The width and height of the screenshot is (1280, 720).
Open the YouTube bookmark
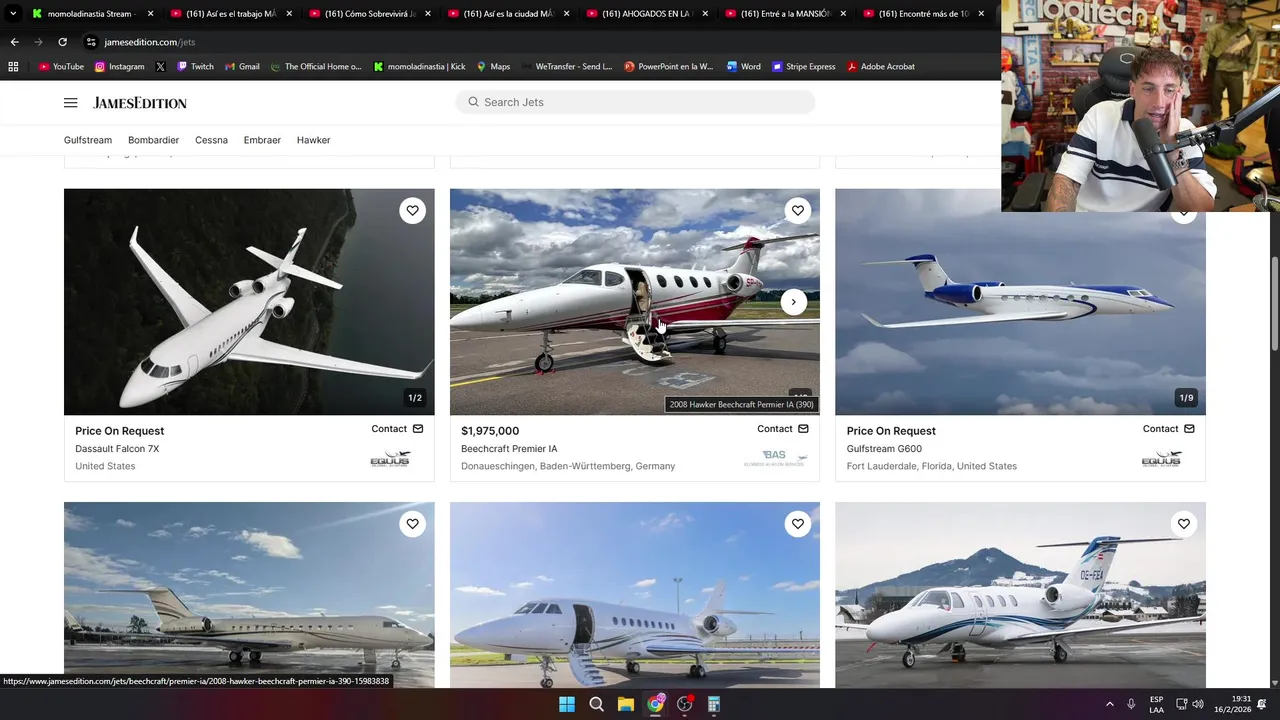pos(61,67)
